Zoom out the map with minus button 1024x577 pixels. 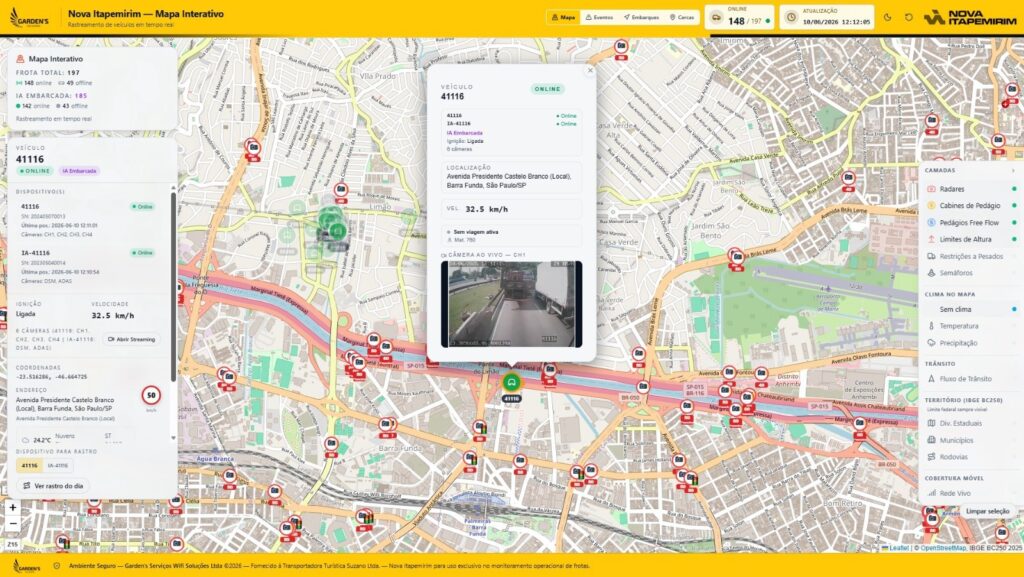tap(12, 523)
